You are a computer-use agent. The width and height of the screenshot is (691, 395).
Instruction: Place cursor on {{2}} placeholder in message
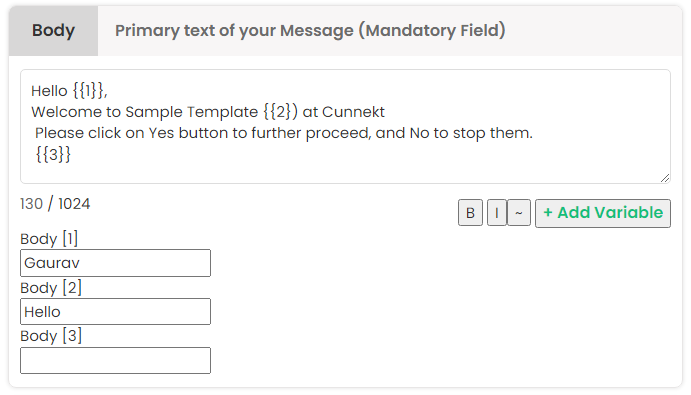(281, 112)
